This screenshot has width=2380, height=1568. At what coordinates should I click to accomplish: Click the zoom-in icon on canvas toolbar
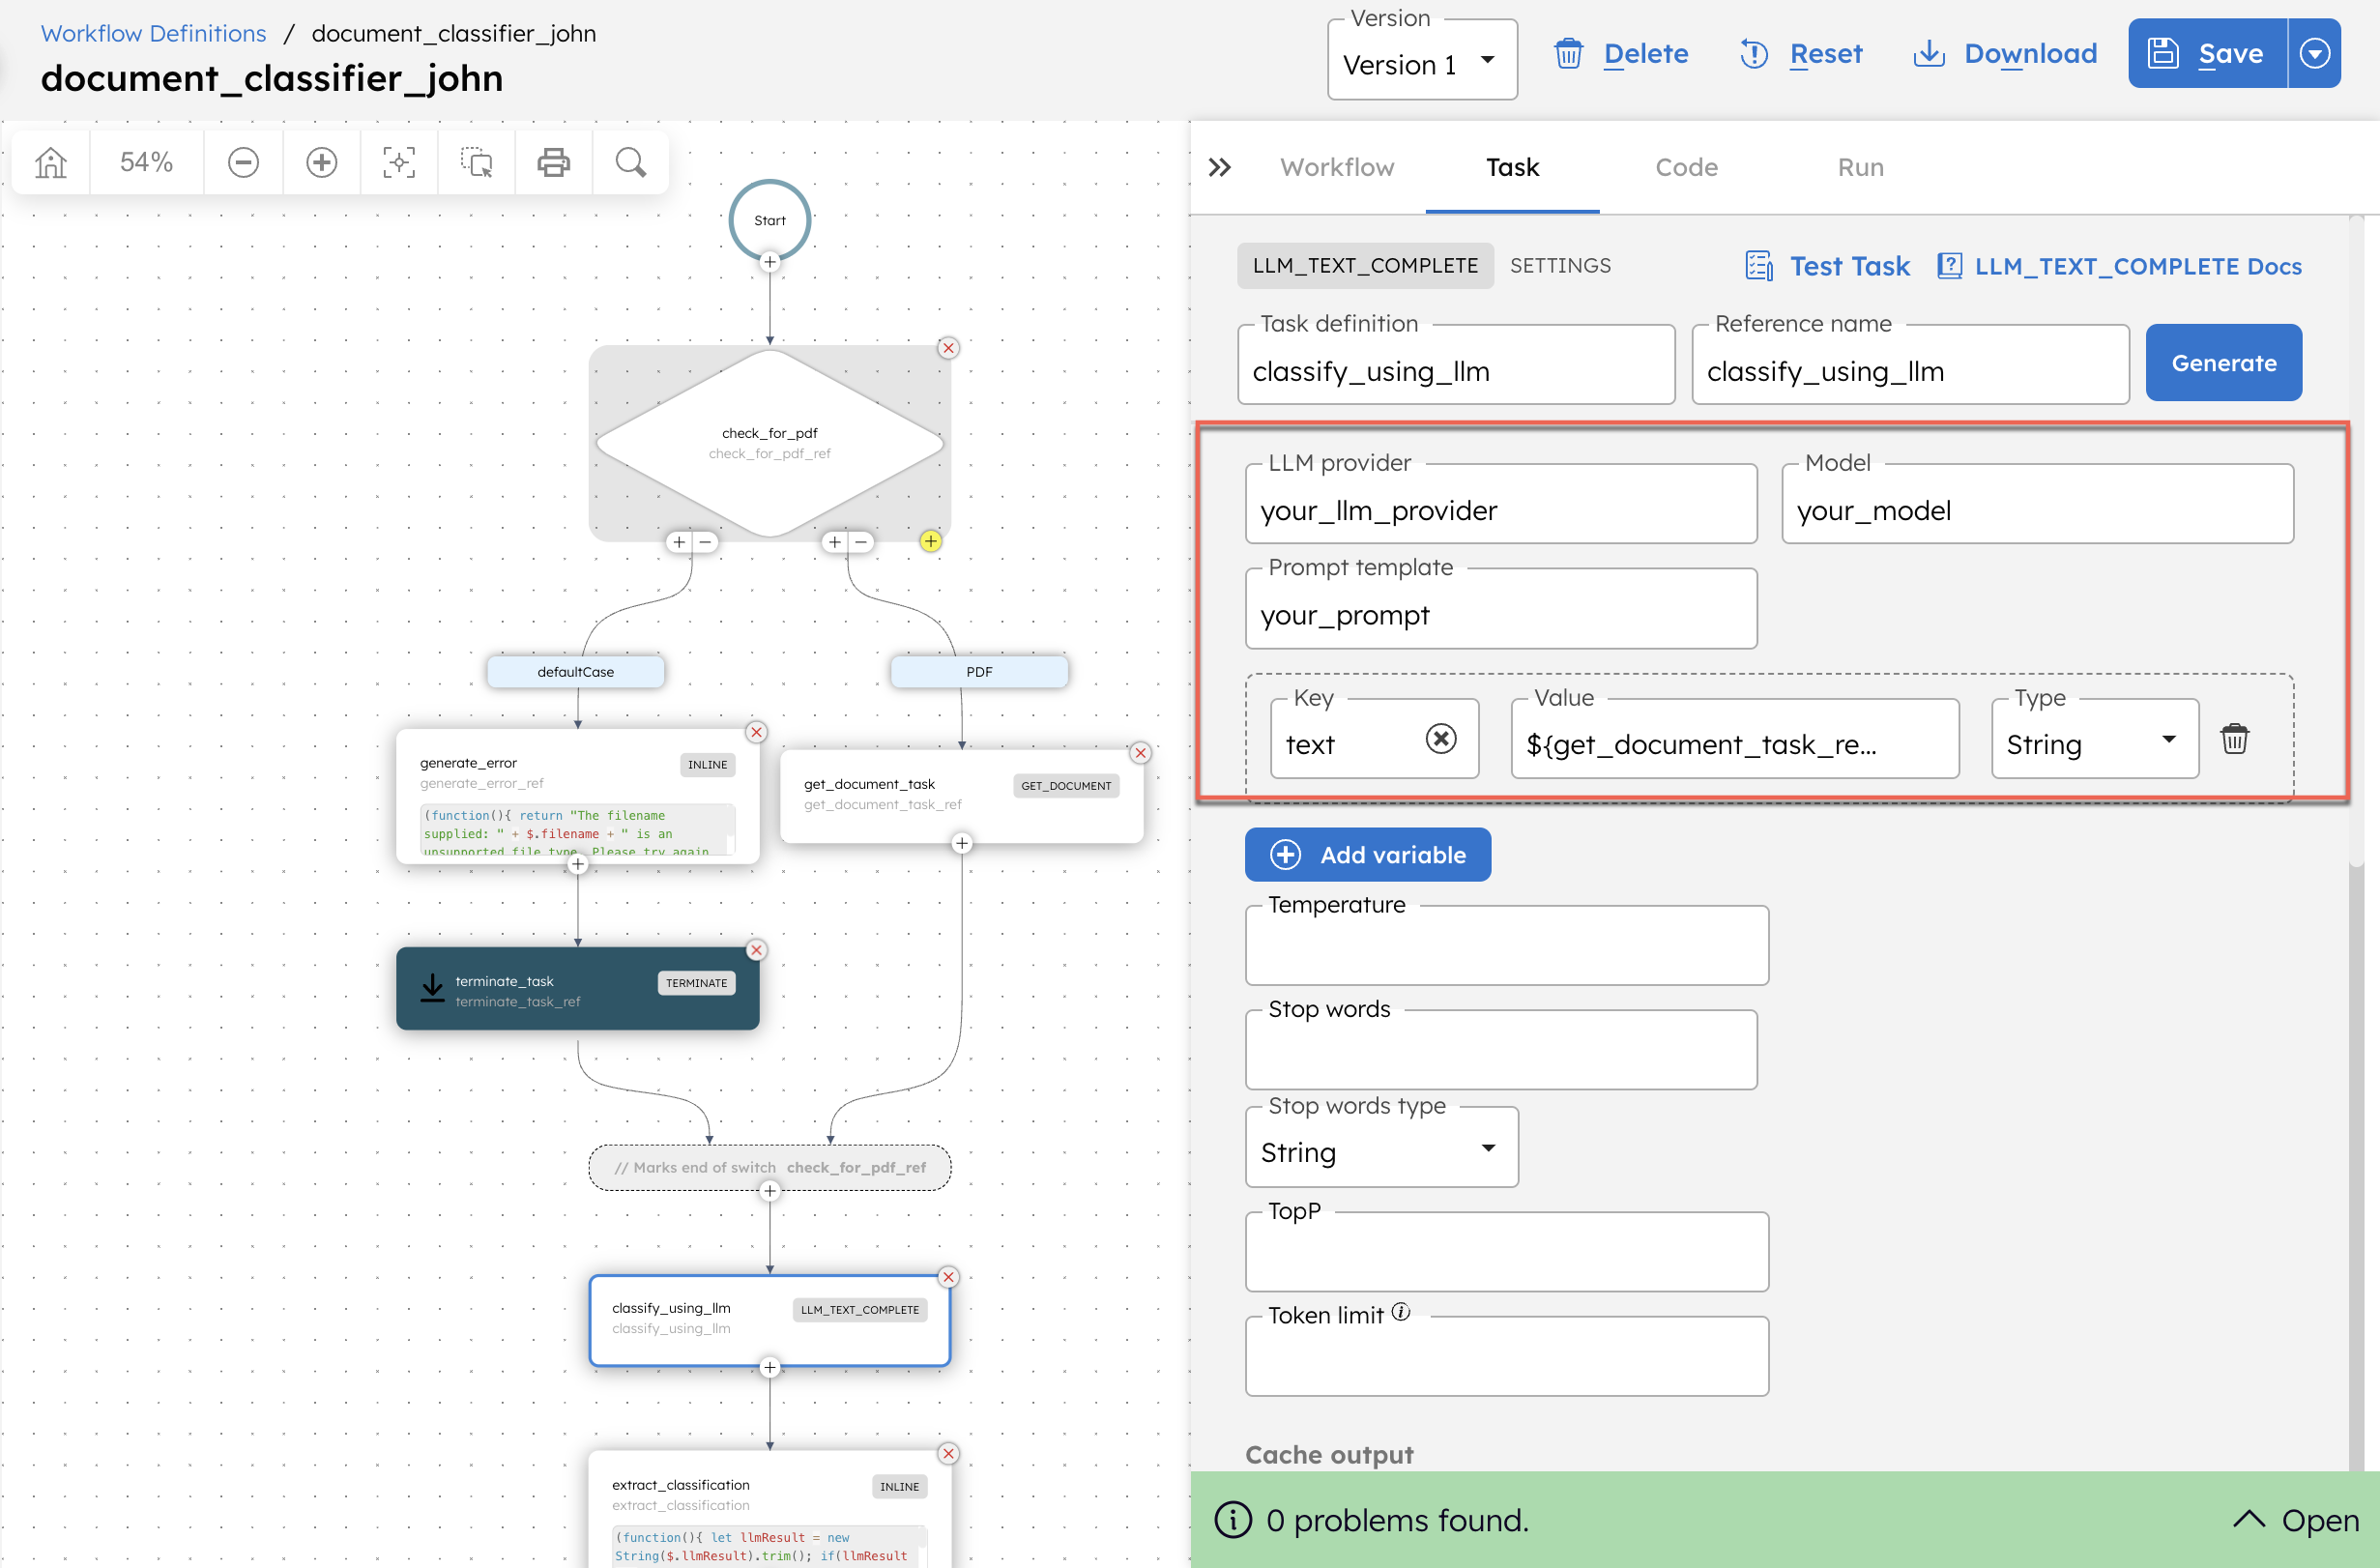click(x=320, y=164)
